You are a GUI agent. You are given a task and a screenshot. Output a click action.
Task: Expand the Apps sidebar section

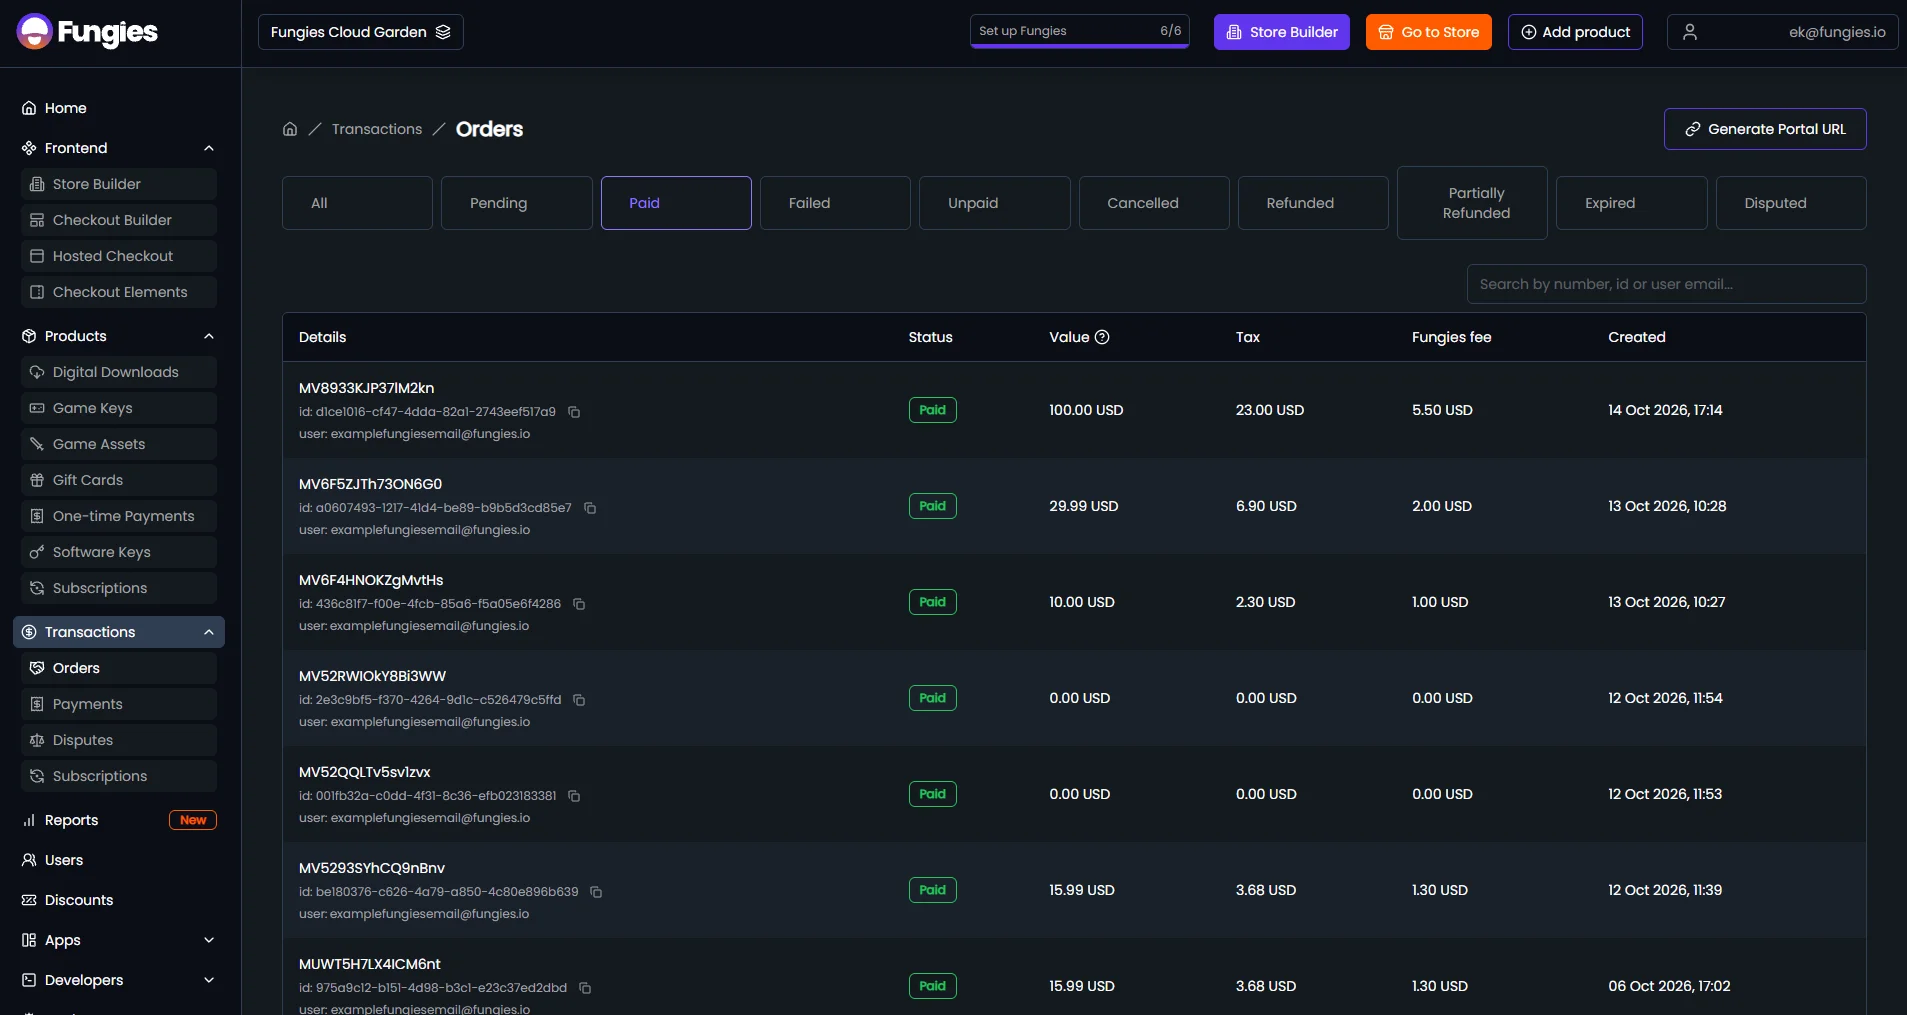pos(209,940)
